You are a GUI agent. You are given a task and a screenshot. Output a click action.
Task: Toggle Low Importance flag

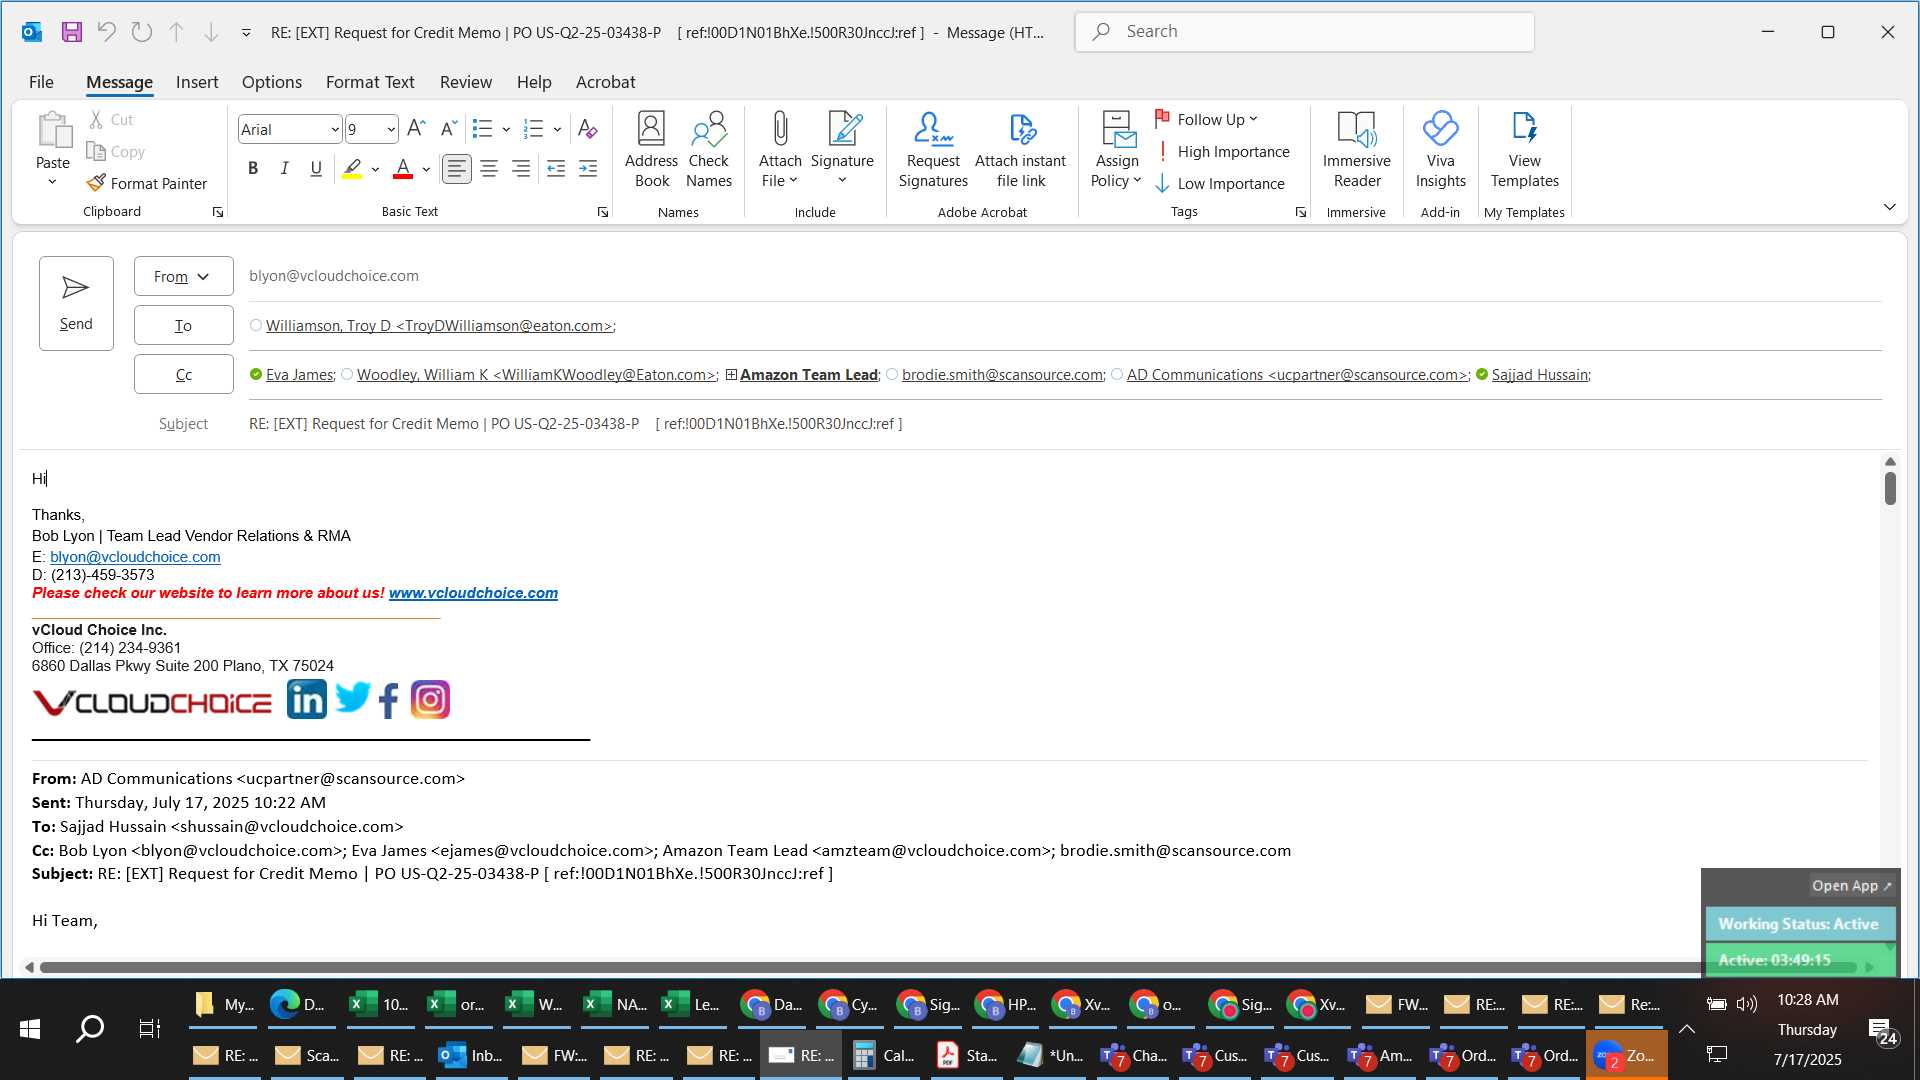pyautogui.click(x=1220, y=184)
